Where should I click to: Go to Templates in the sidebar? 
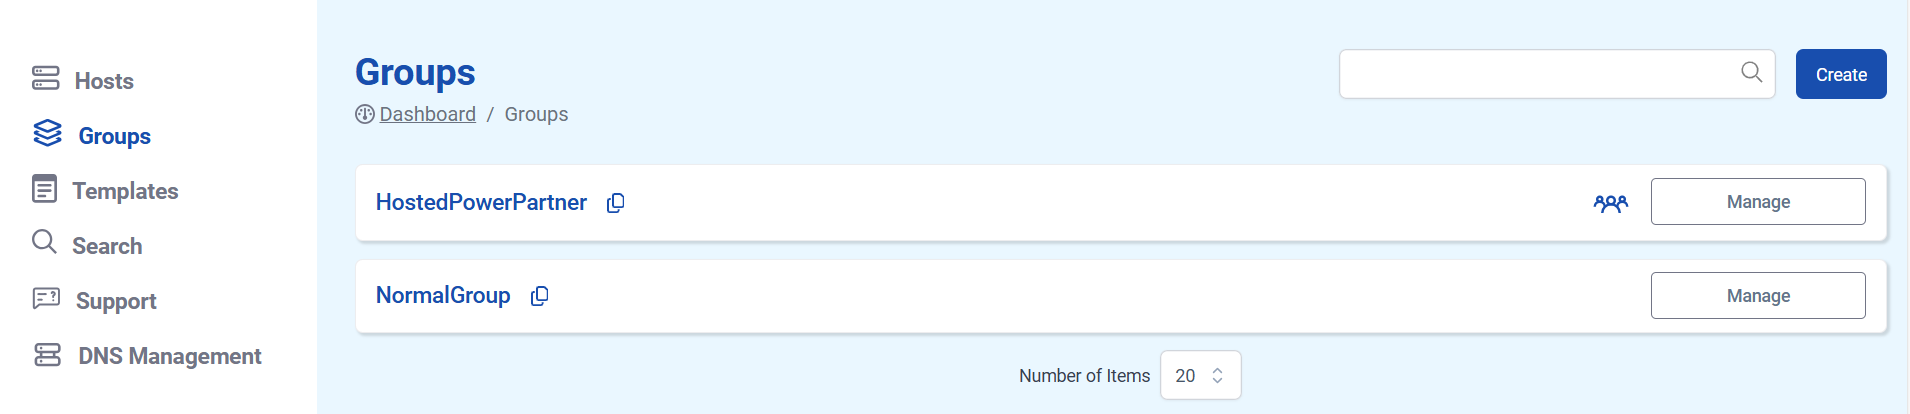pos(125,191)
